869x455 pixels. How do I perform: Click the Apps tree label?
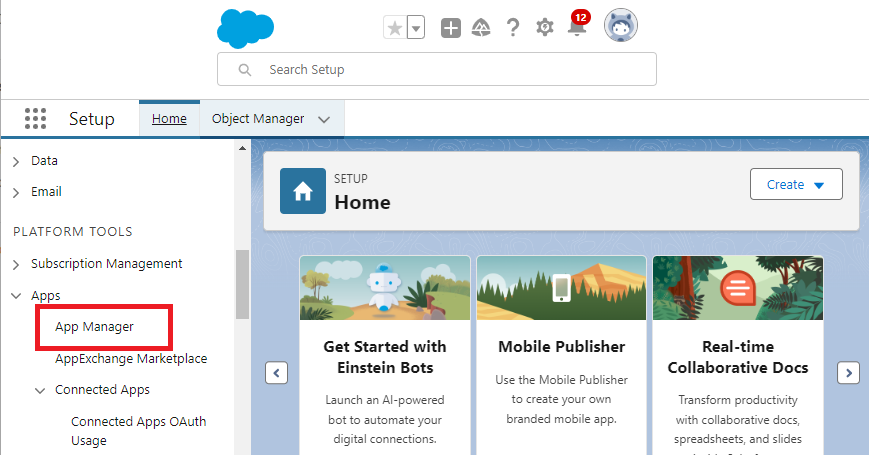pos(45,296)
